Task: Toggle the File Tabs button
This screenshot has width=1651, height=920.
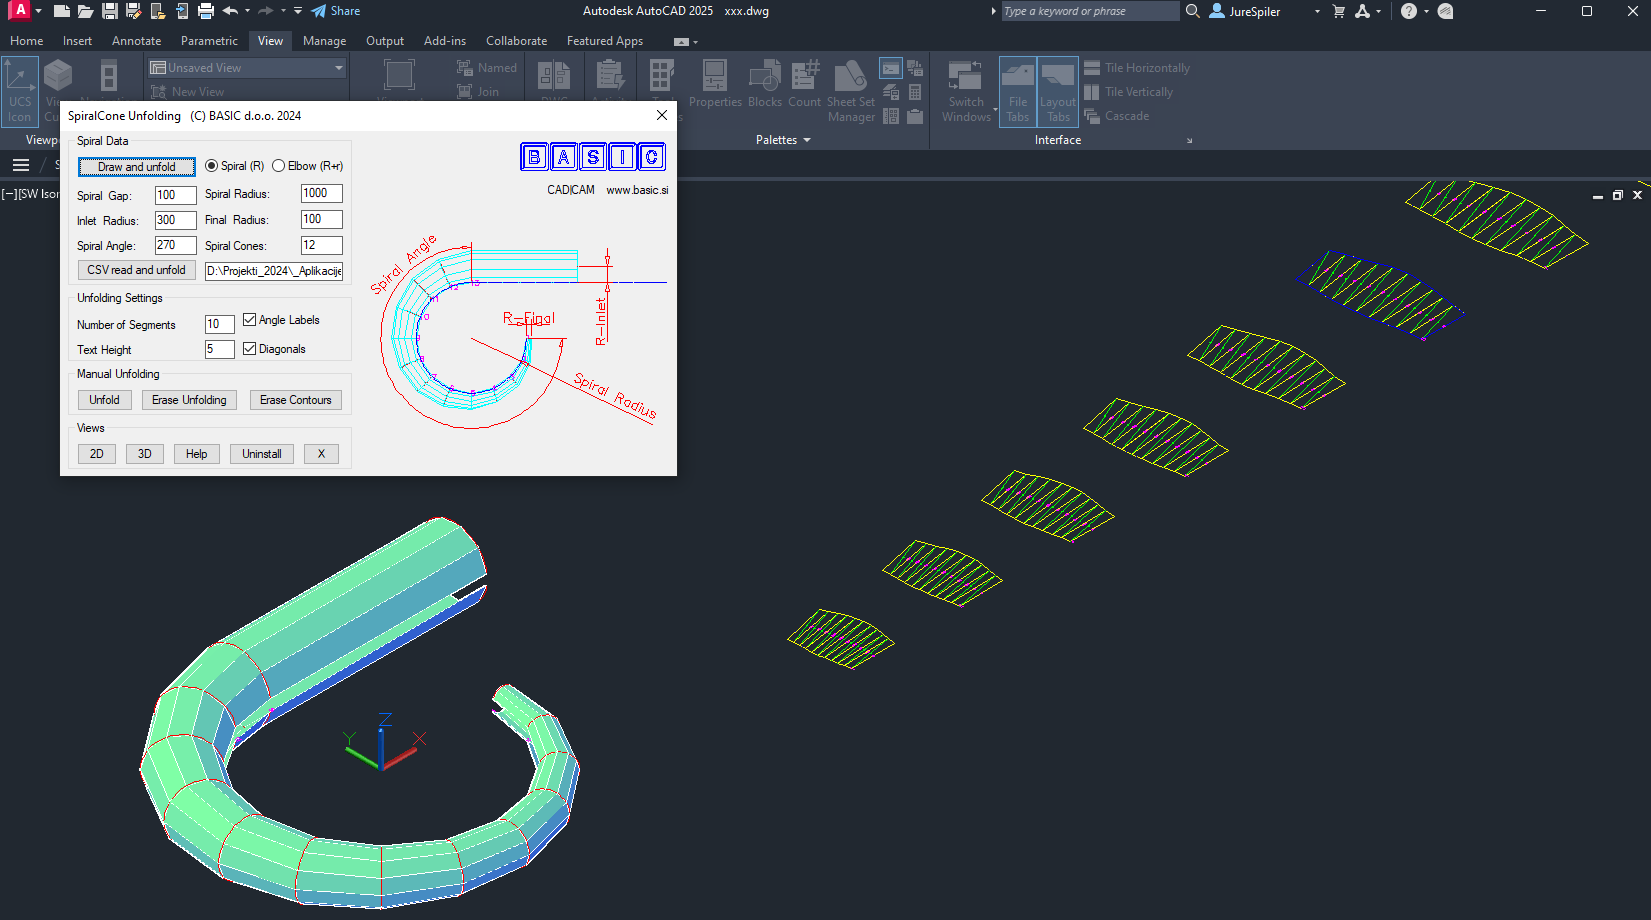Action: (1017, 91)
